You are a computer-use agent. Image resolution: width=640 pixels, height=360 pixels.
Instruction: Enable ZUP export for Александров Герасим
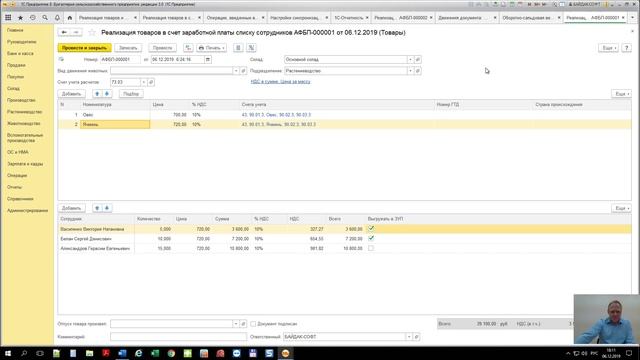pos(371,248)
